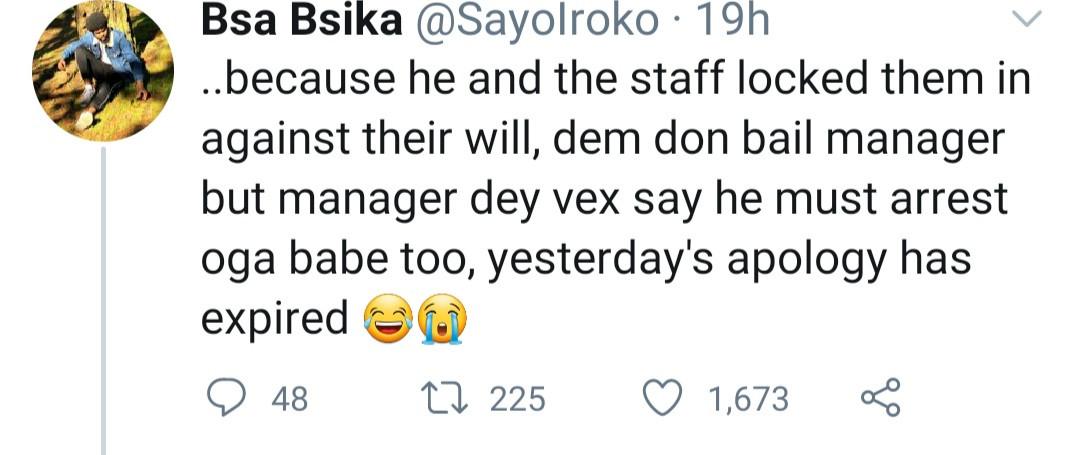Click the reply speech bubble icon
1080x455 pixels.
point(227,399)
